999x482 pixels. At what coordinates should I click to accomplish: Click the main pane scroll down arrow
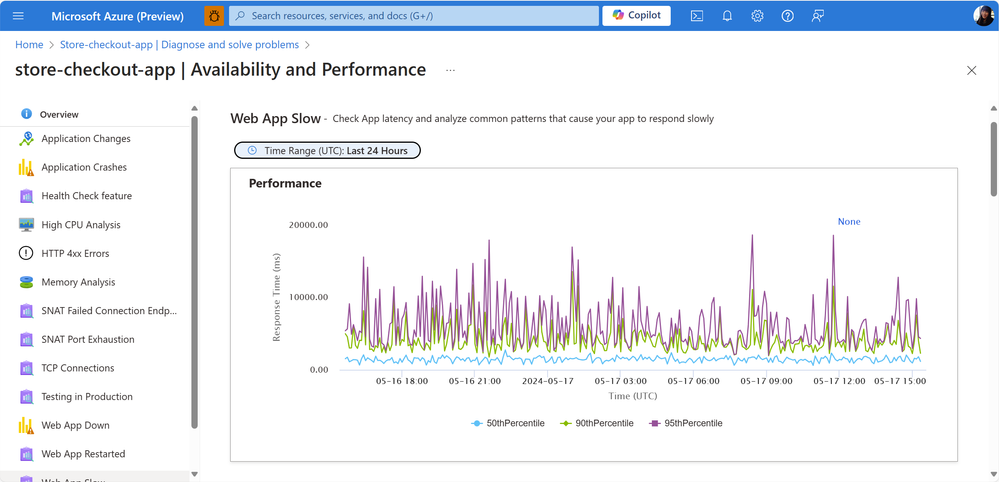pos(993,474)
